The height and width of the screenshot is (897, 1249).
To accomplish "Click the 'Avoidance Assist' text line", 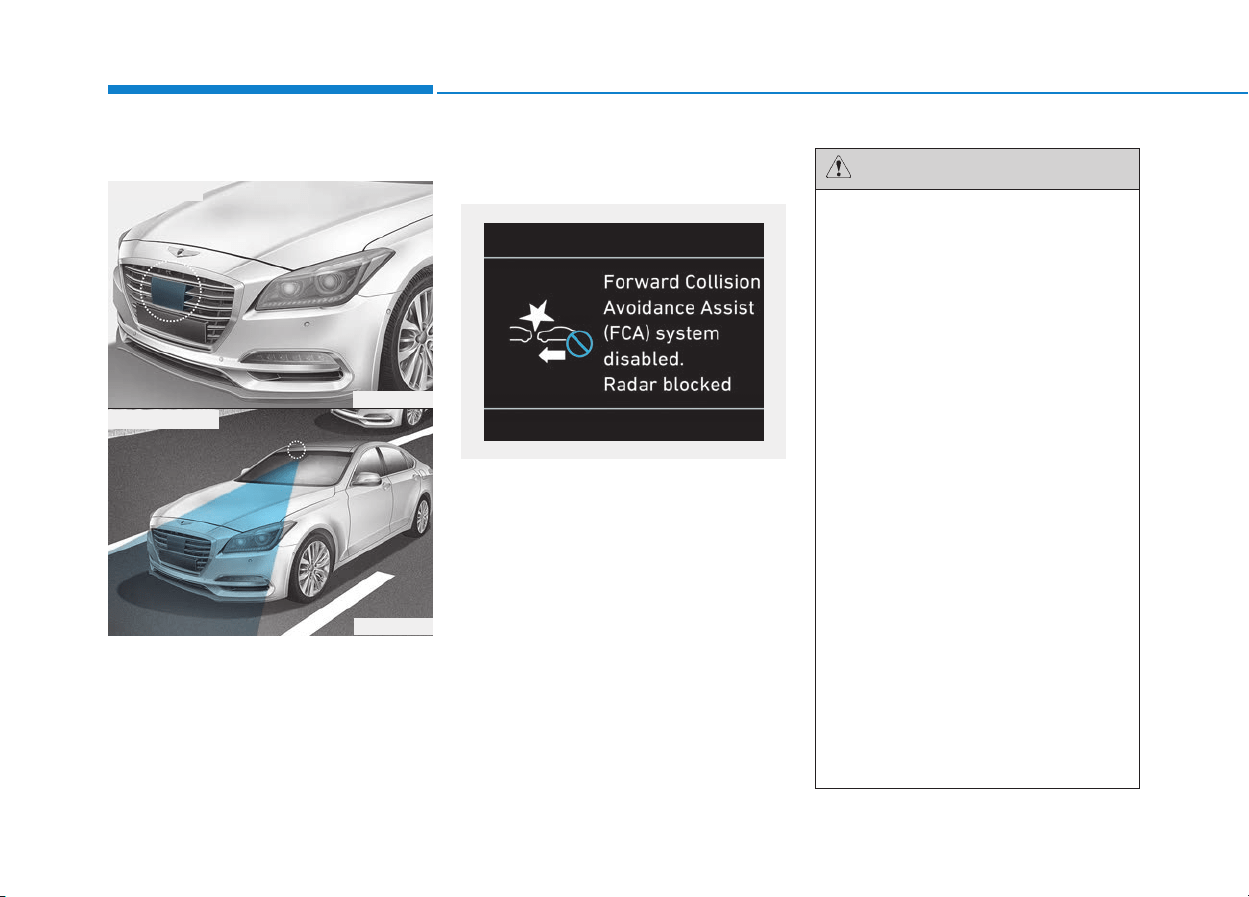I will 679,307.
